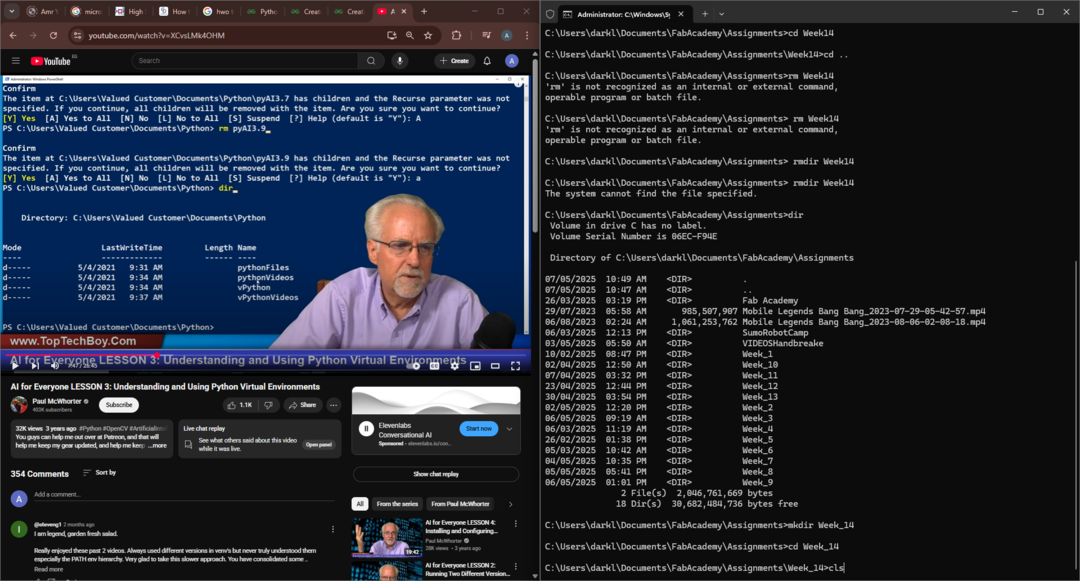Screen dimensions: 1080x581
Task: Select From Paul McWhorter chip
Action: pyautogui.click(x=460, y=504)
